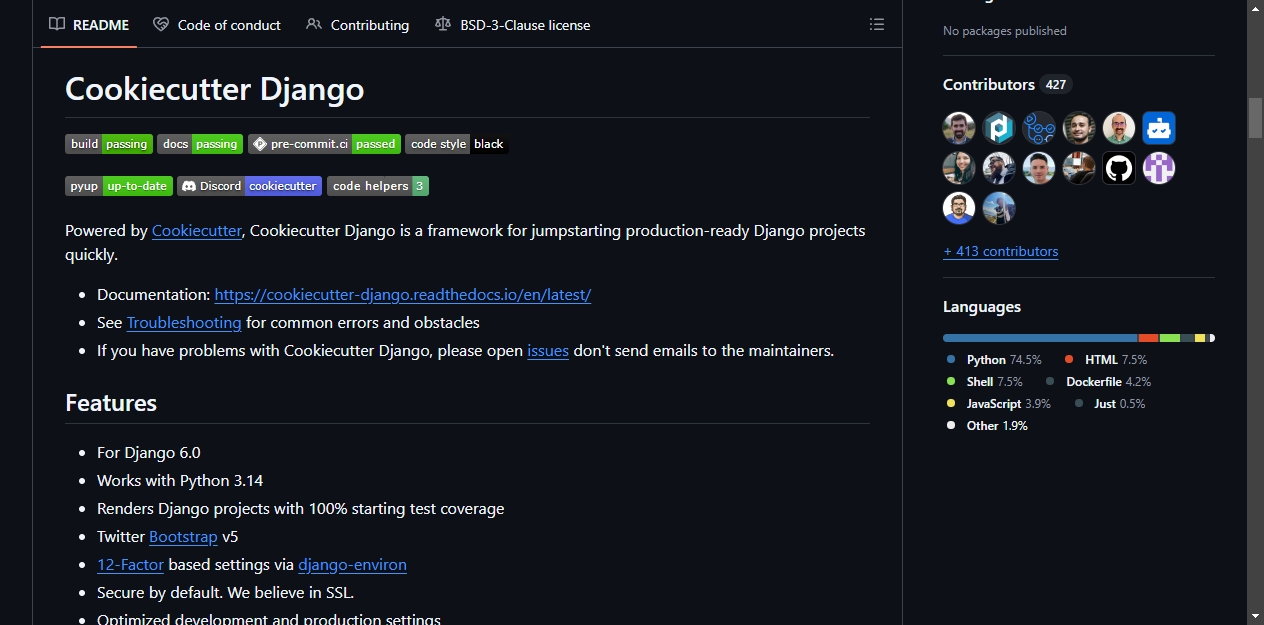Screen dimensions: 1264x625
Task: Open the README outline list icon
Action: click(x=877, y=24)
